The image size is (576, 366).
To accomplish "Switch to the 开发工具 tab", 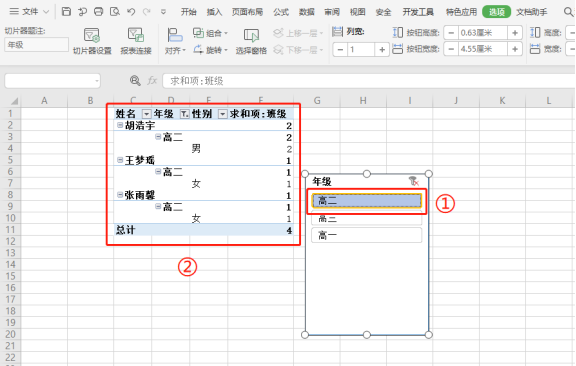I will [418, 12].
